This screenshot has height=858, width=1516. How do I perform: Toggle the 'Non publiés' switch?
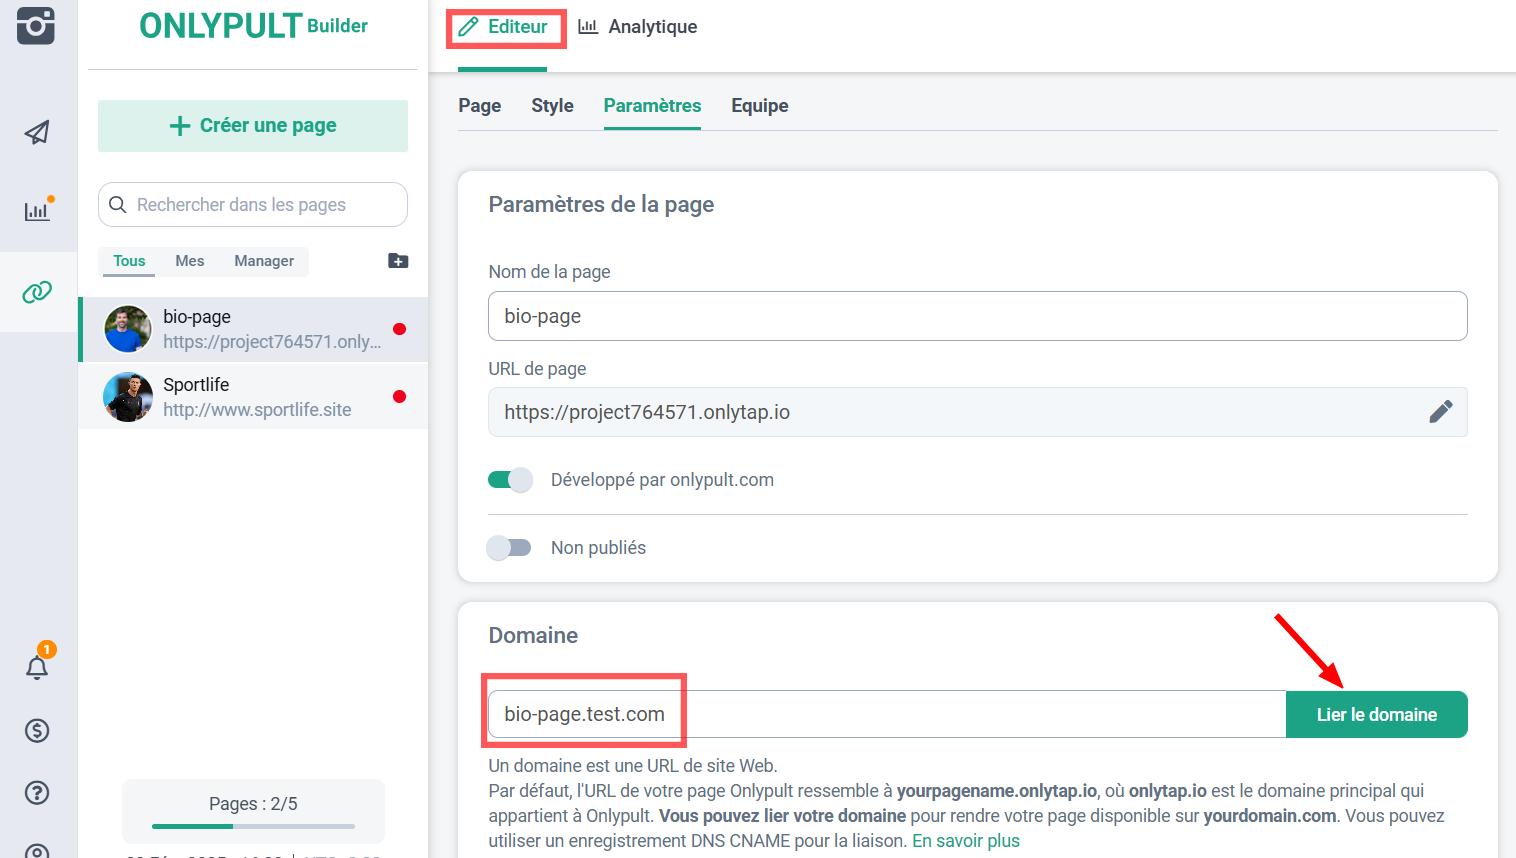point(510,548)
